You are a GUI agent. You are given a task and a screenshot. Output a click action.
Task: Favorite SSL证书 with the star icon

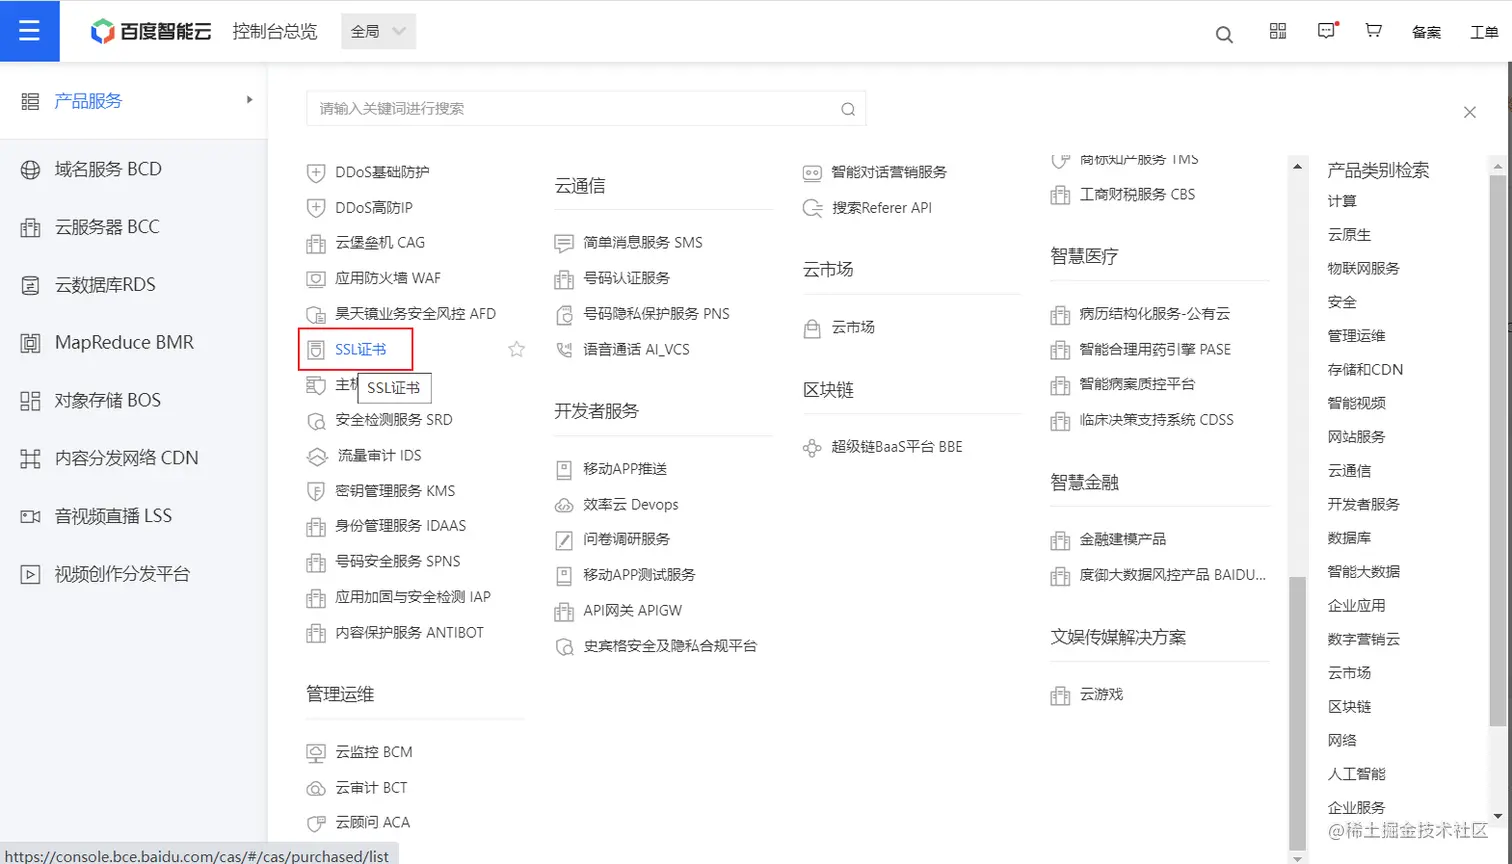(x=516, y=349)
